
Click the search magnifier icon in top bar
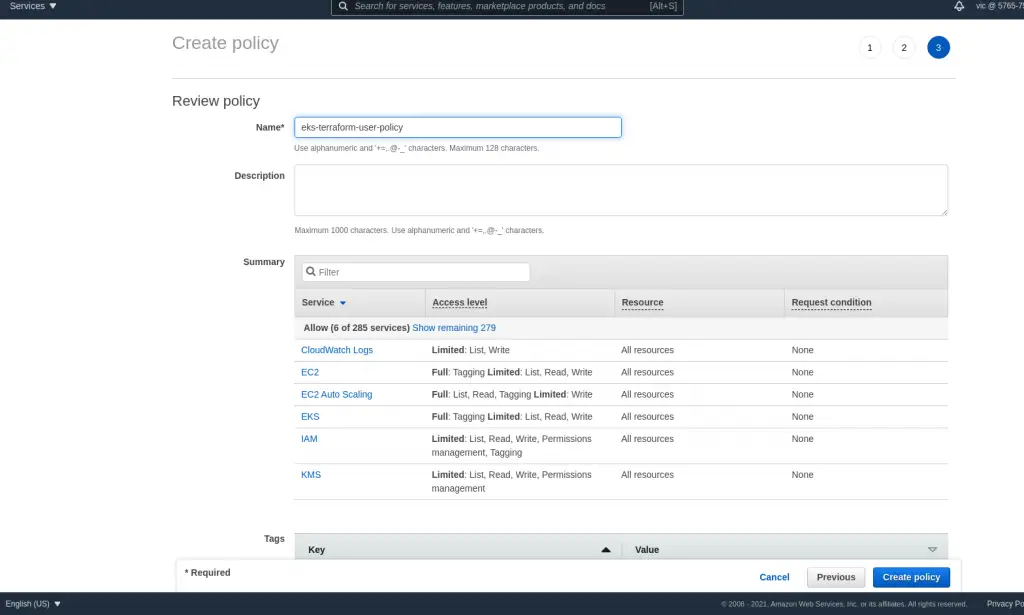click(343, 6)
